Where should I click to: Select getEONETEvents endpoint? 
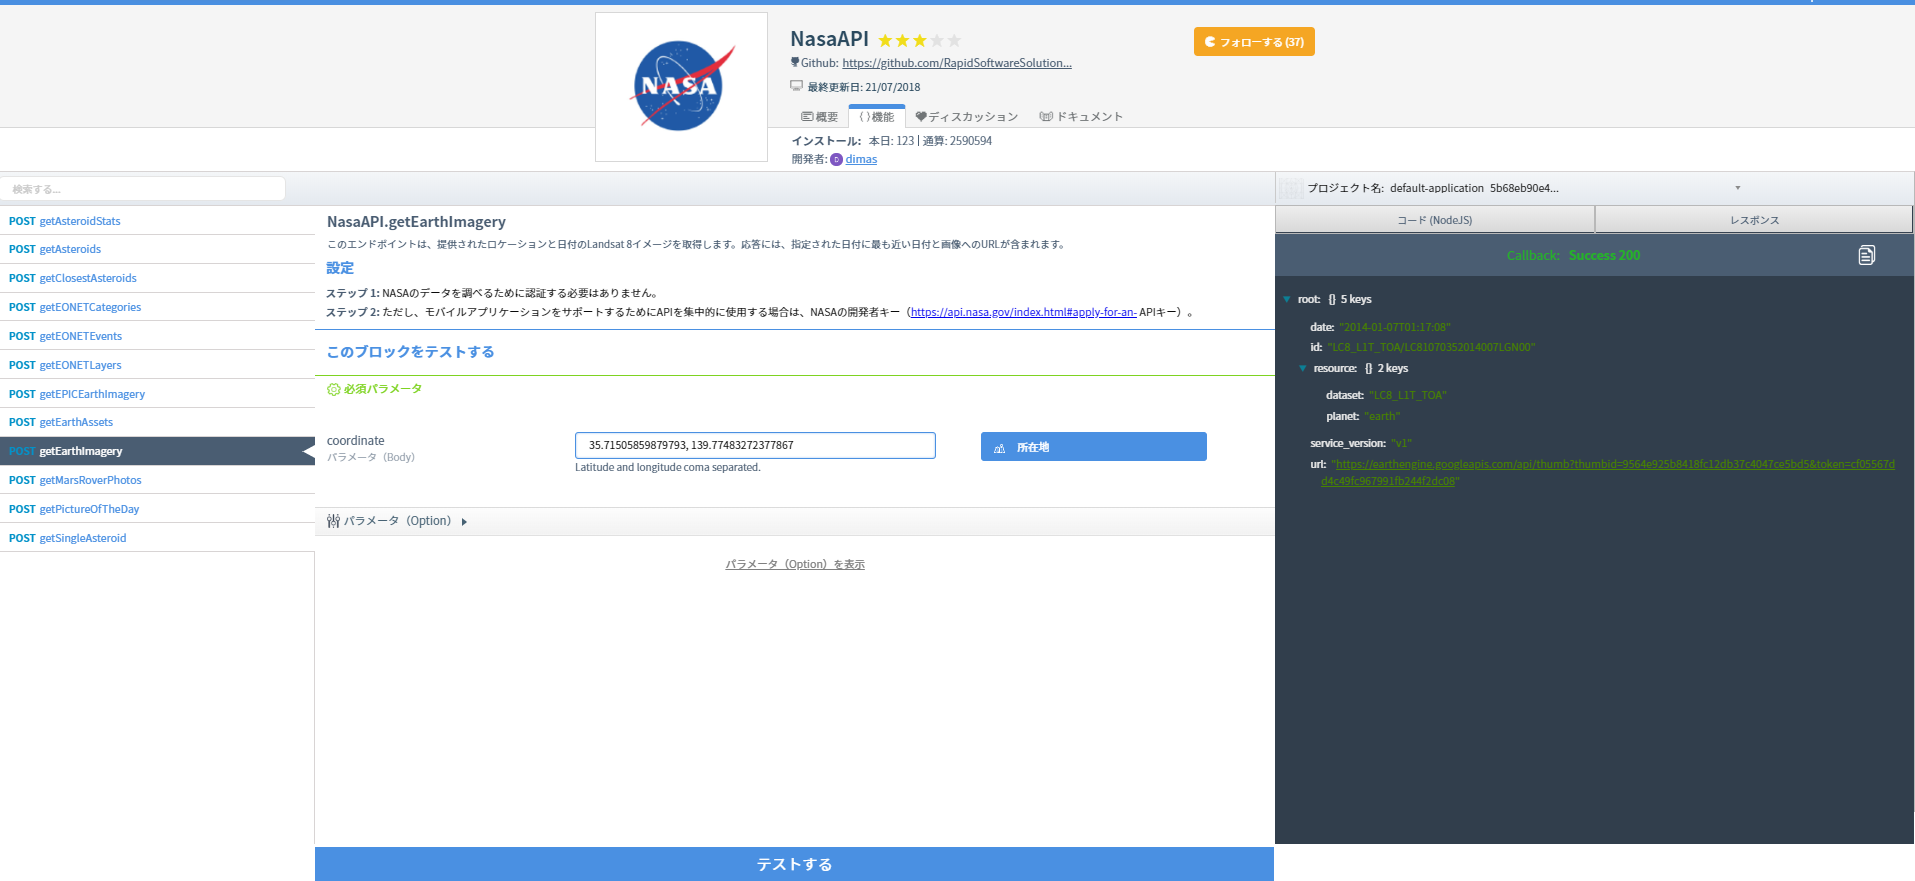click(157, 336)
